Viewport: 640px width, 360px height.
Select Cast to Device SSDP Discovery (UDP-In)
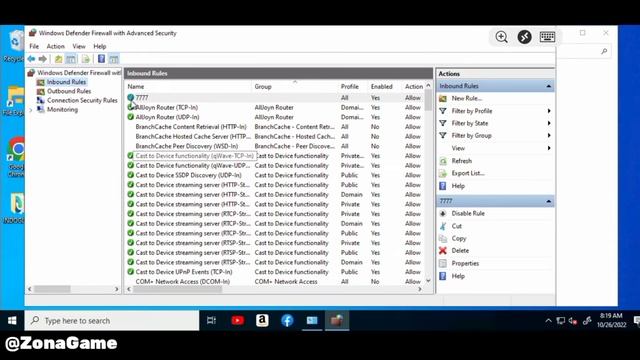[x=274, y=175]
